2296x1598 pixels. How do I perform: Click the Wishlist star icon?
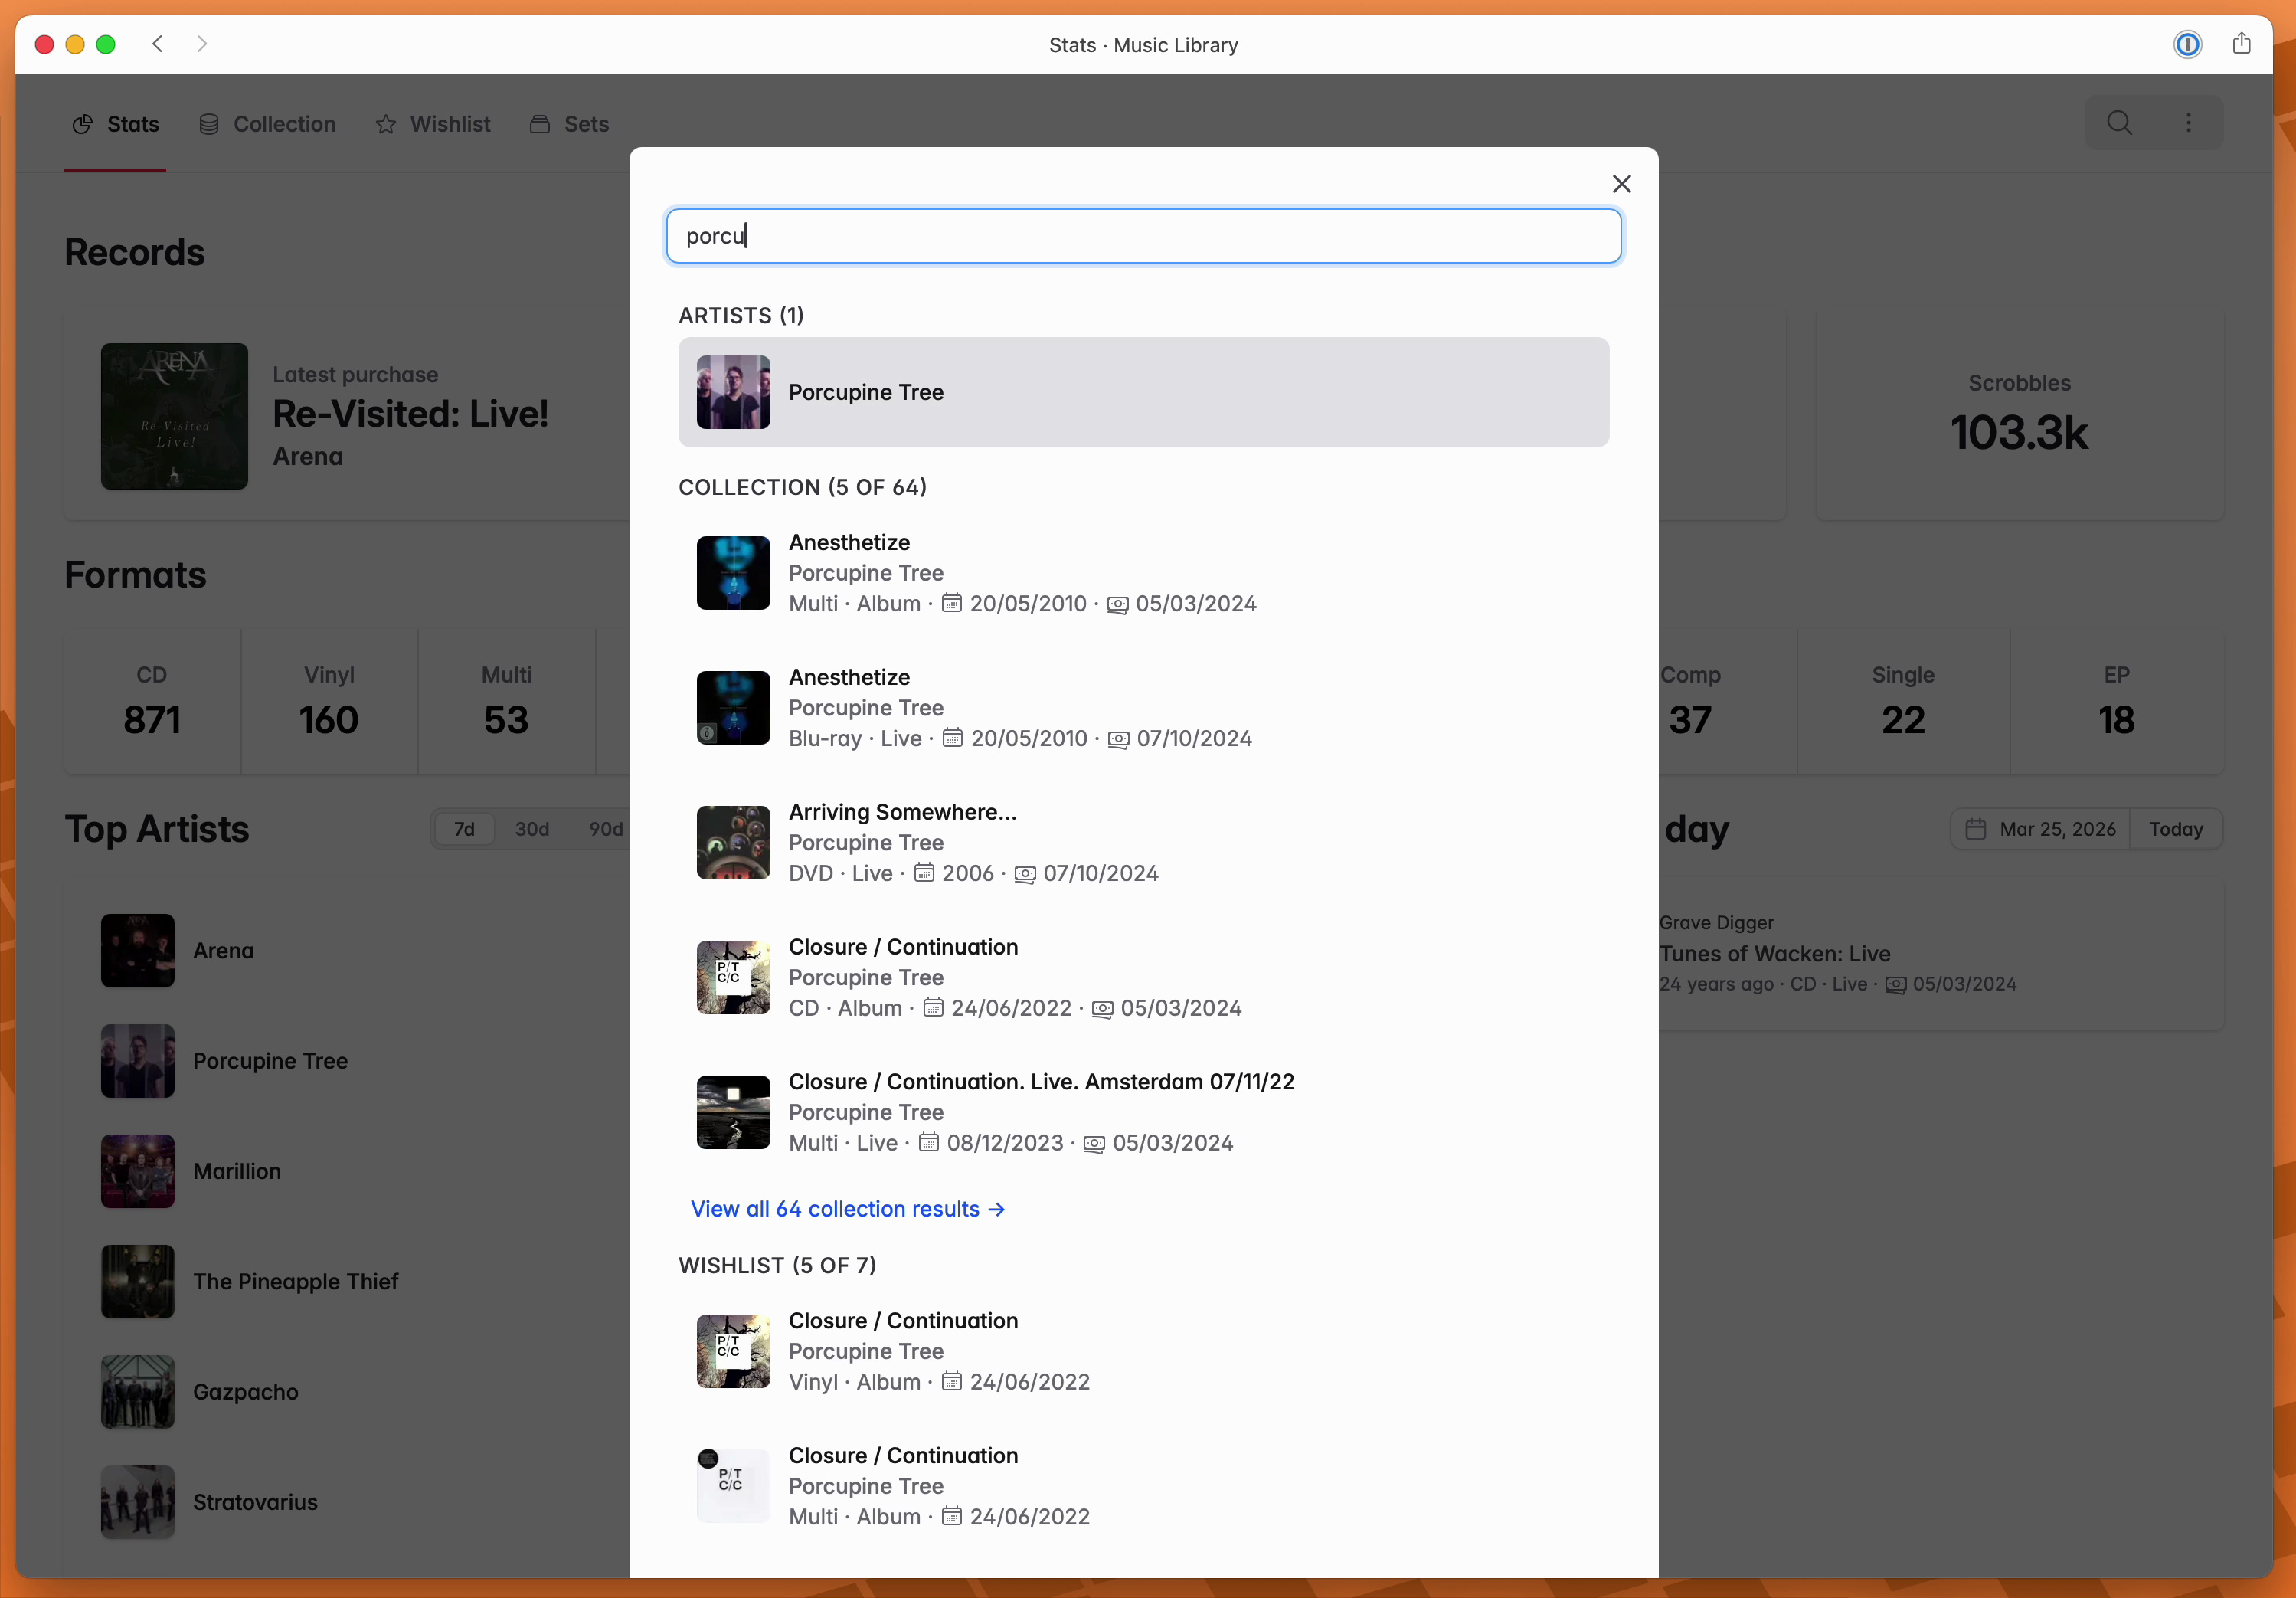click(386, 124)
